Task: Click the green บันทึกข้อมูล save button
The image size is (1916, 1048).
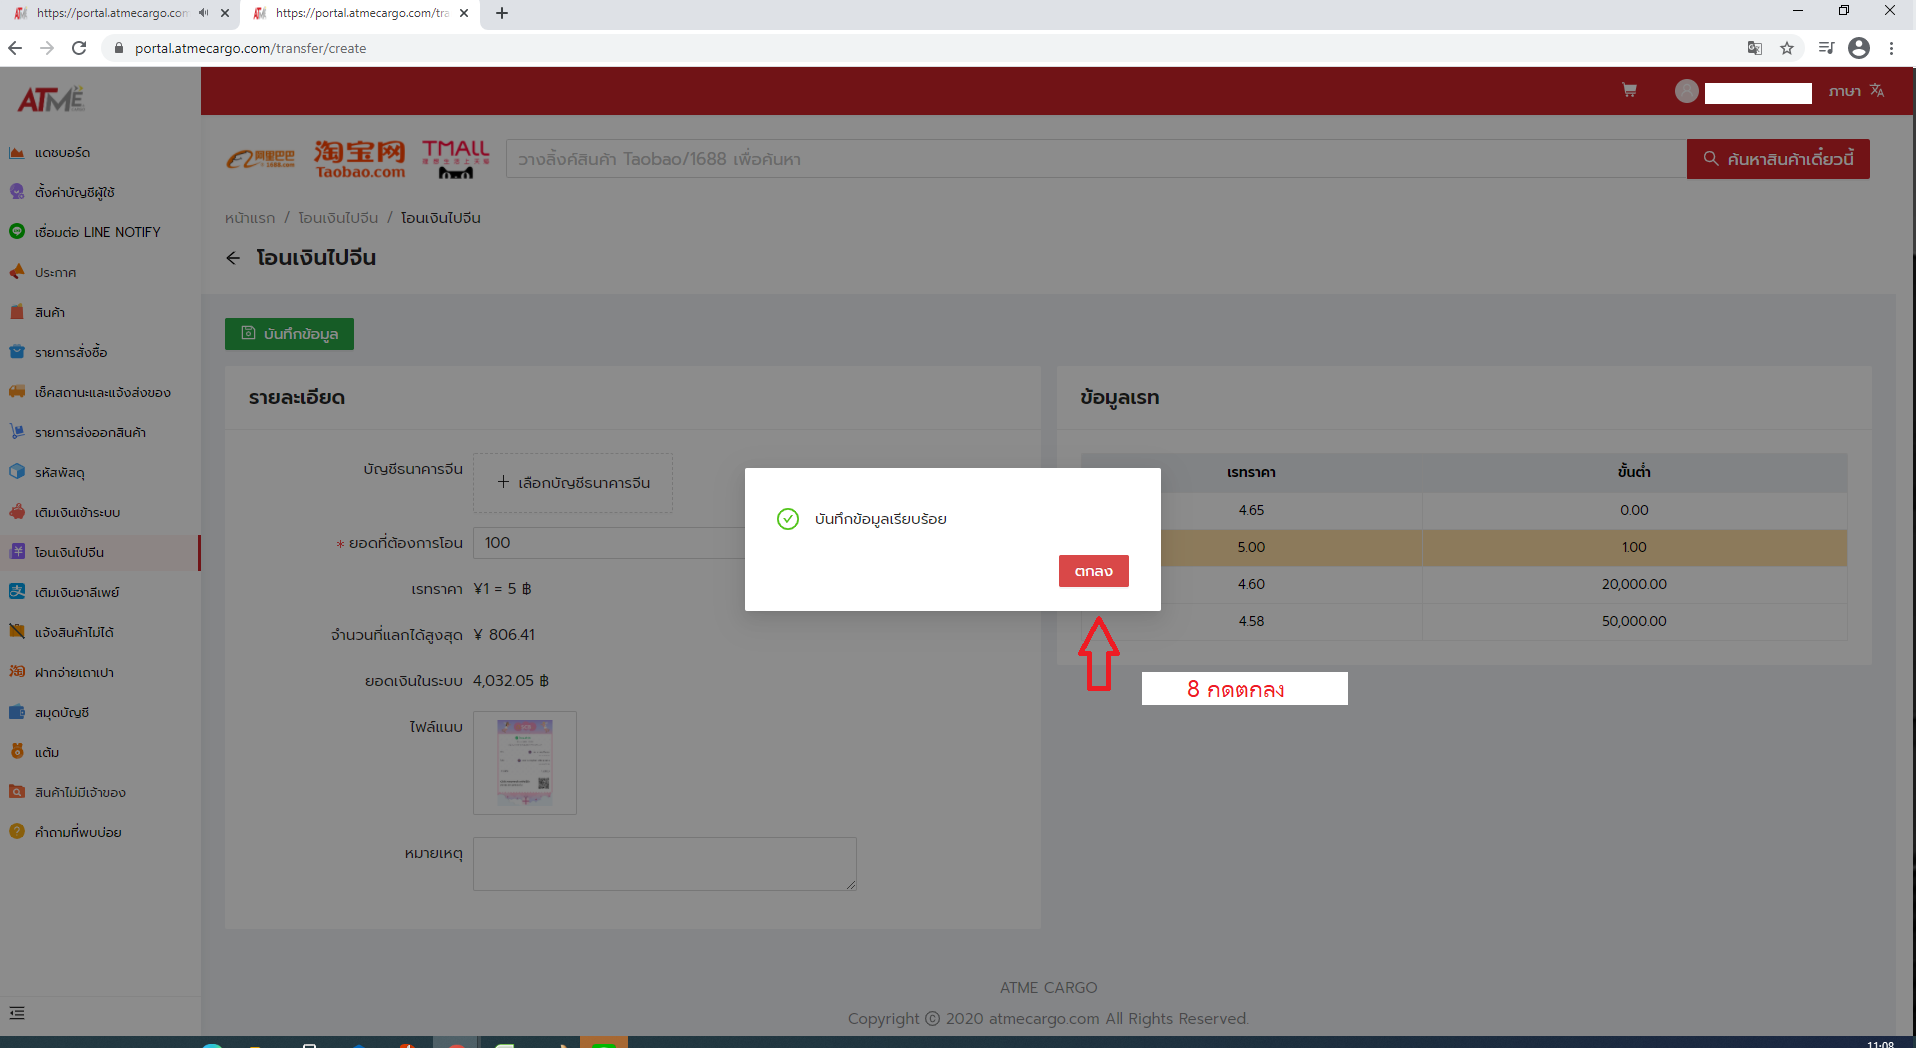Action: [x=289, y=334]
